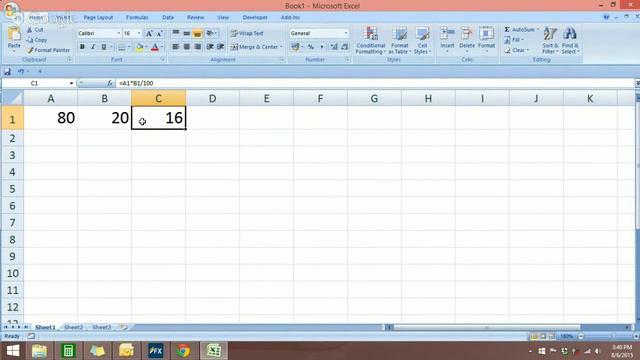Click the Office button
640x360 pixels.
(11, 11)
